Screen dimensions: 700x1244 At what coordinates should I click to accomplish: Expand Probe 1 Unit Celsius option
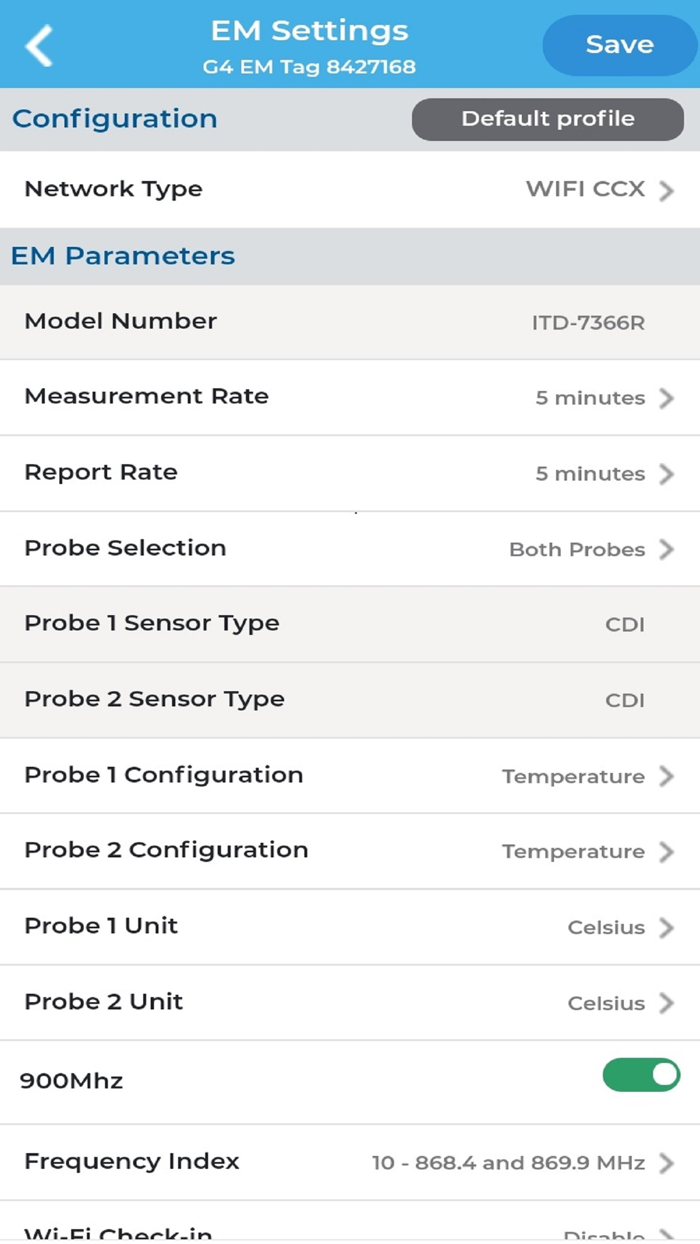606,928
